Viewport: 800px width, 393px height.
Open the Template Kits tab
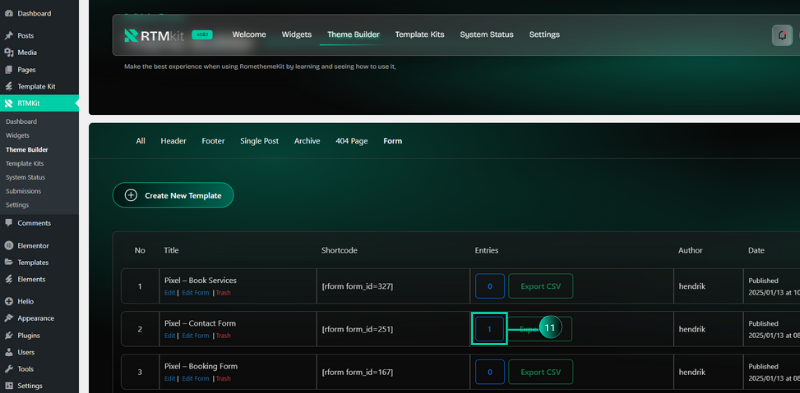[419, 35]
